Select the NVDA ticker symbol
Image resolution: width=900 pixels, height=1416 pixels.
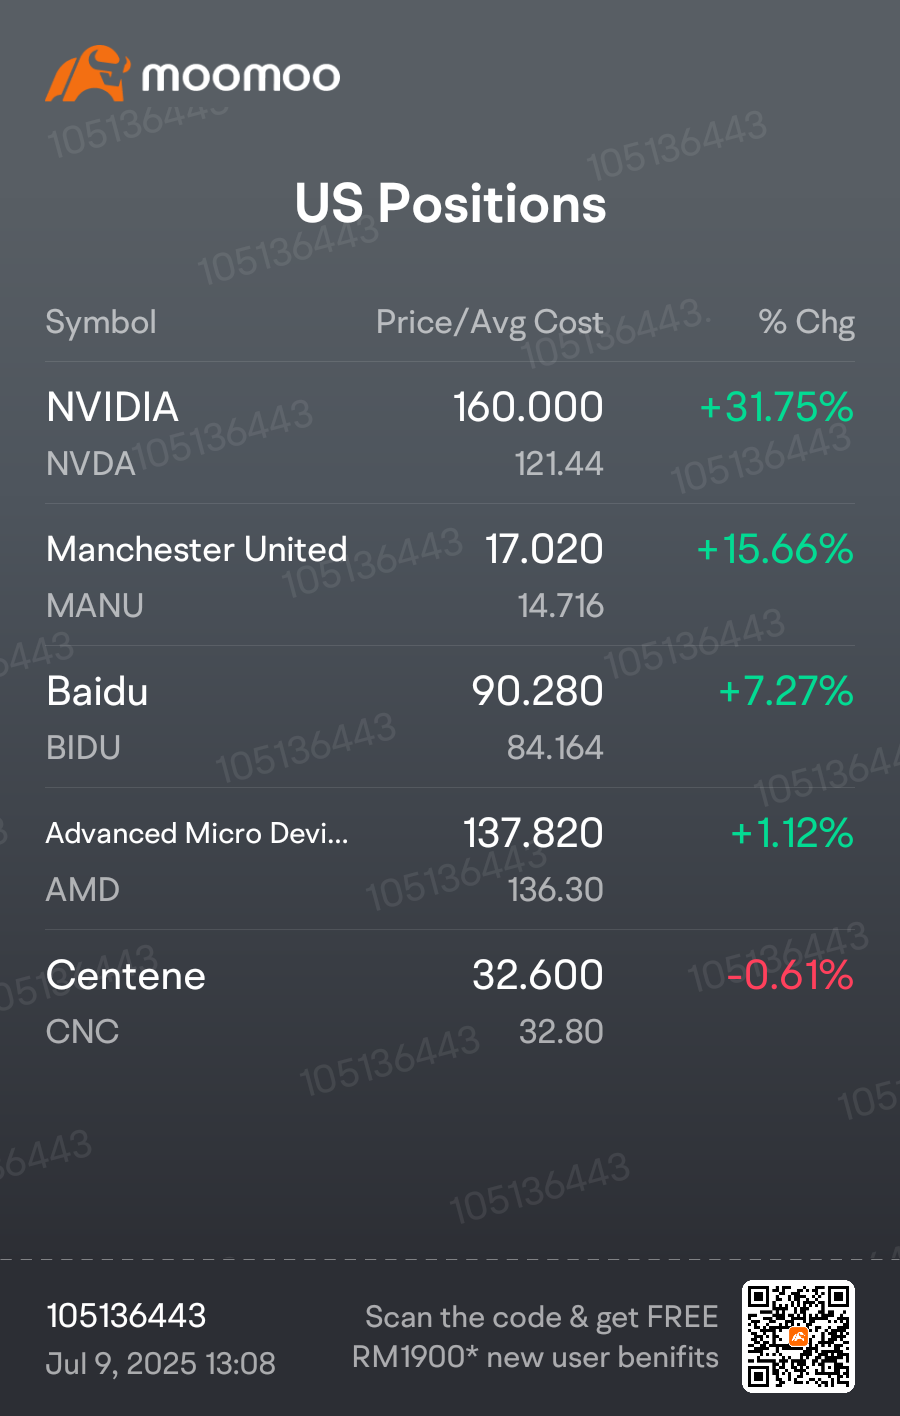[91, 464]
